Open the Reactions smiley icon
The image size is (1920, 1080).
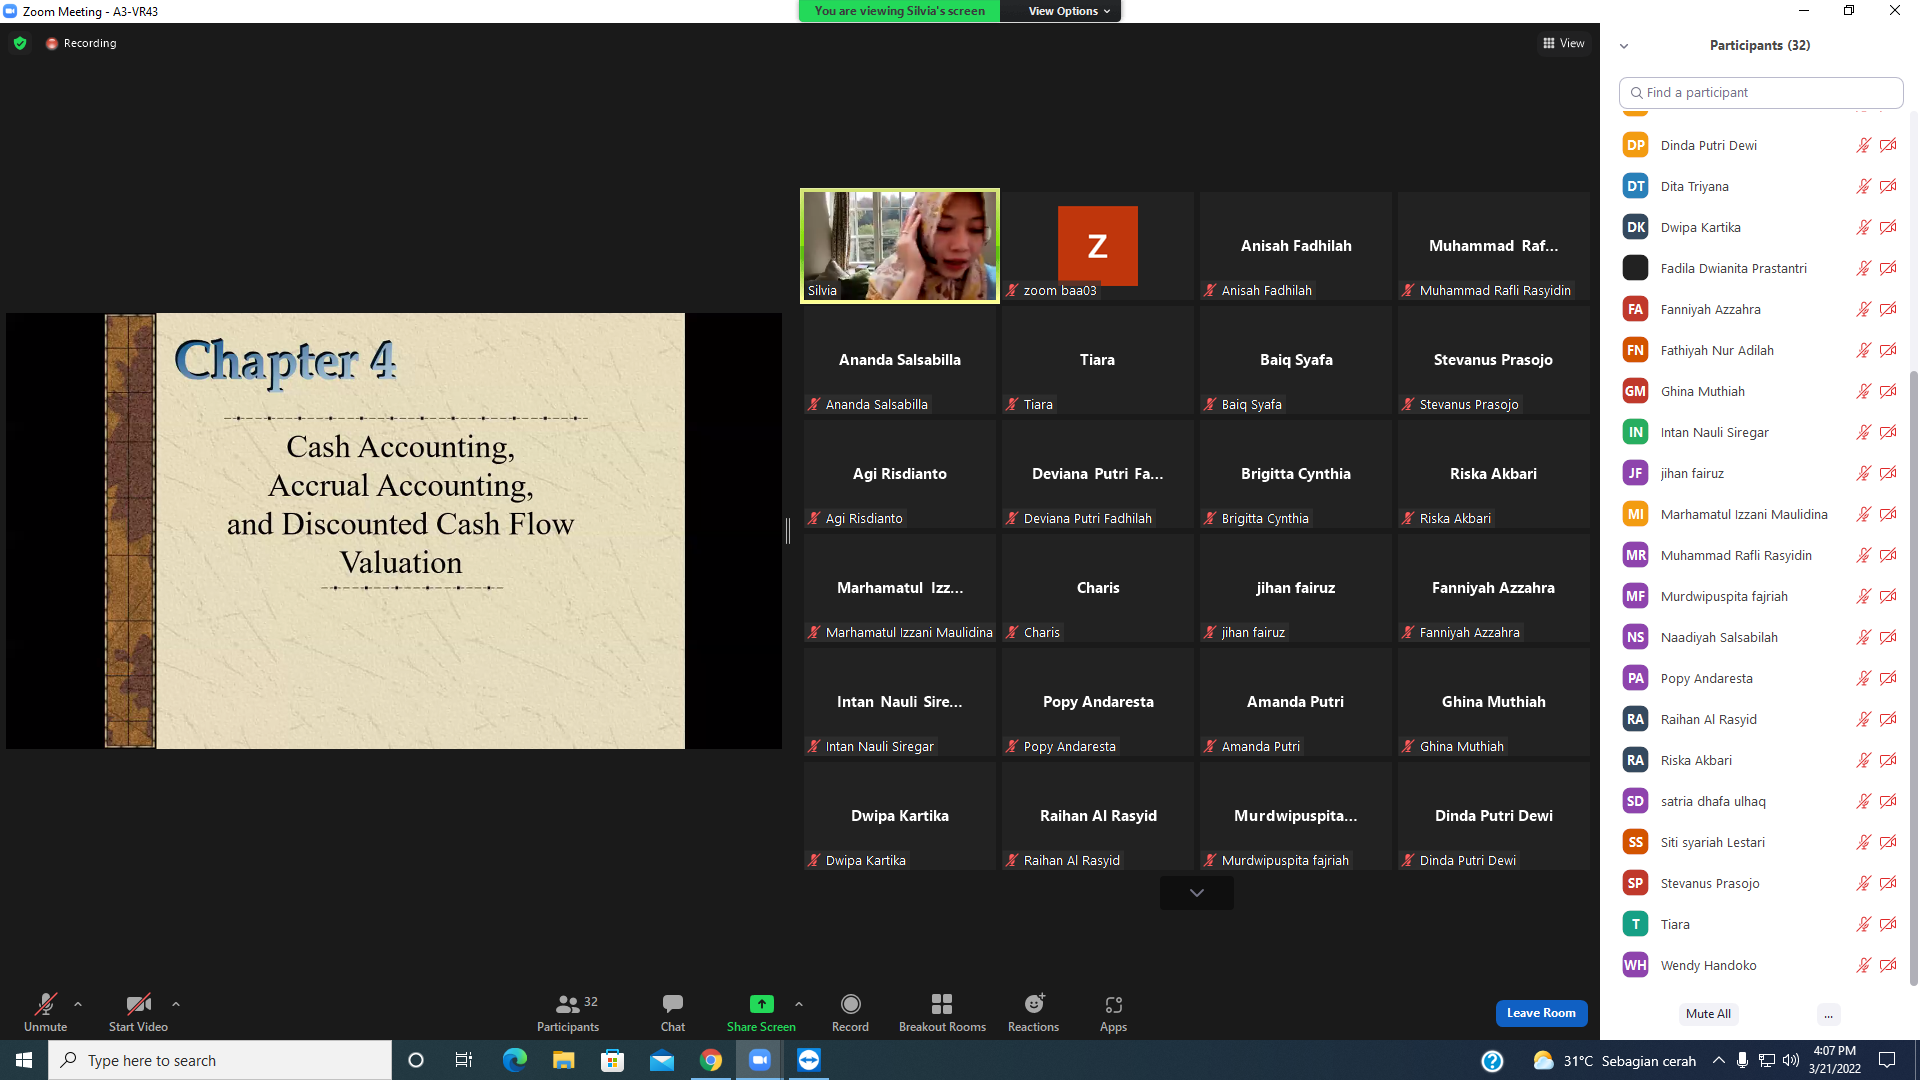(x=1034, y=1003)
